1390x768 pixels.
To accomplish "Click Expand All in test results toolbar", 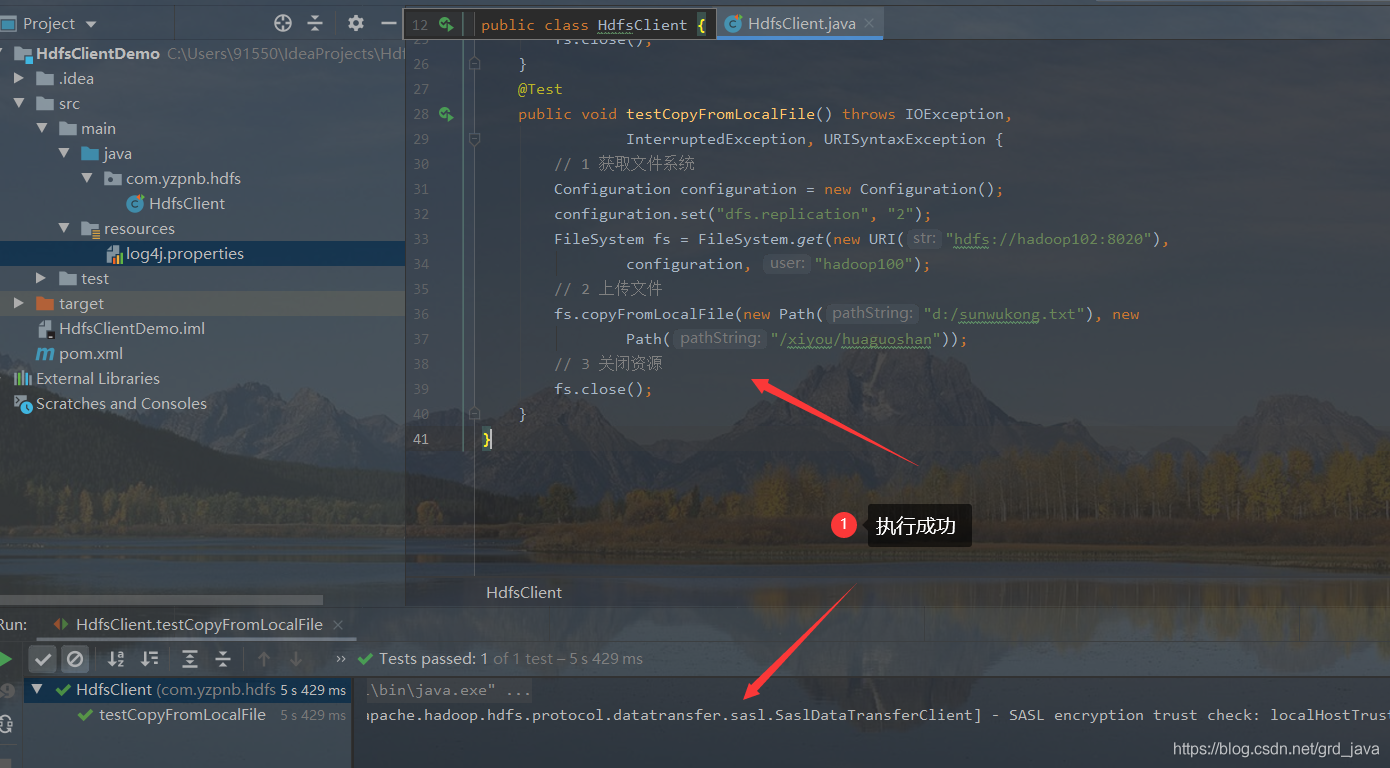I will pyautogui.click(x=190, y=658).
